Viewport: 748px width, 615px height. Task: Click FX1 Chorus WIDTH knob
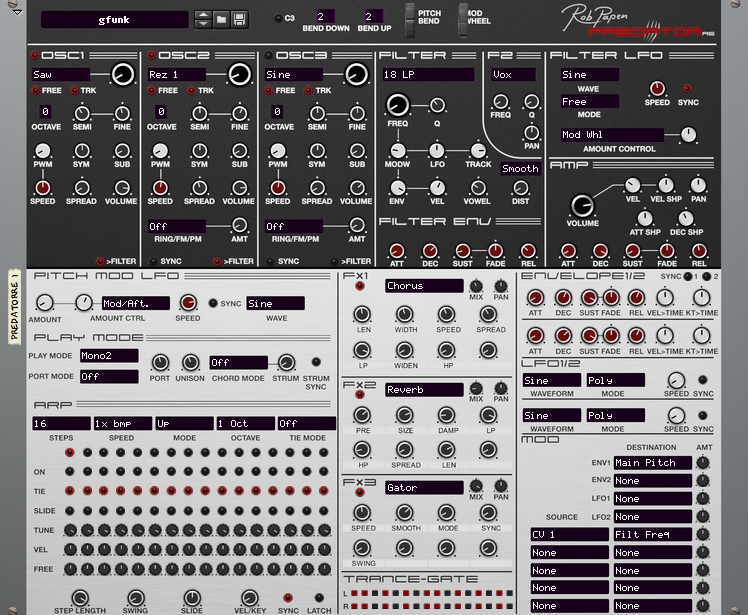[x=405, y=314]
